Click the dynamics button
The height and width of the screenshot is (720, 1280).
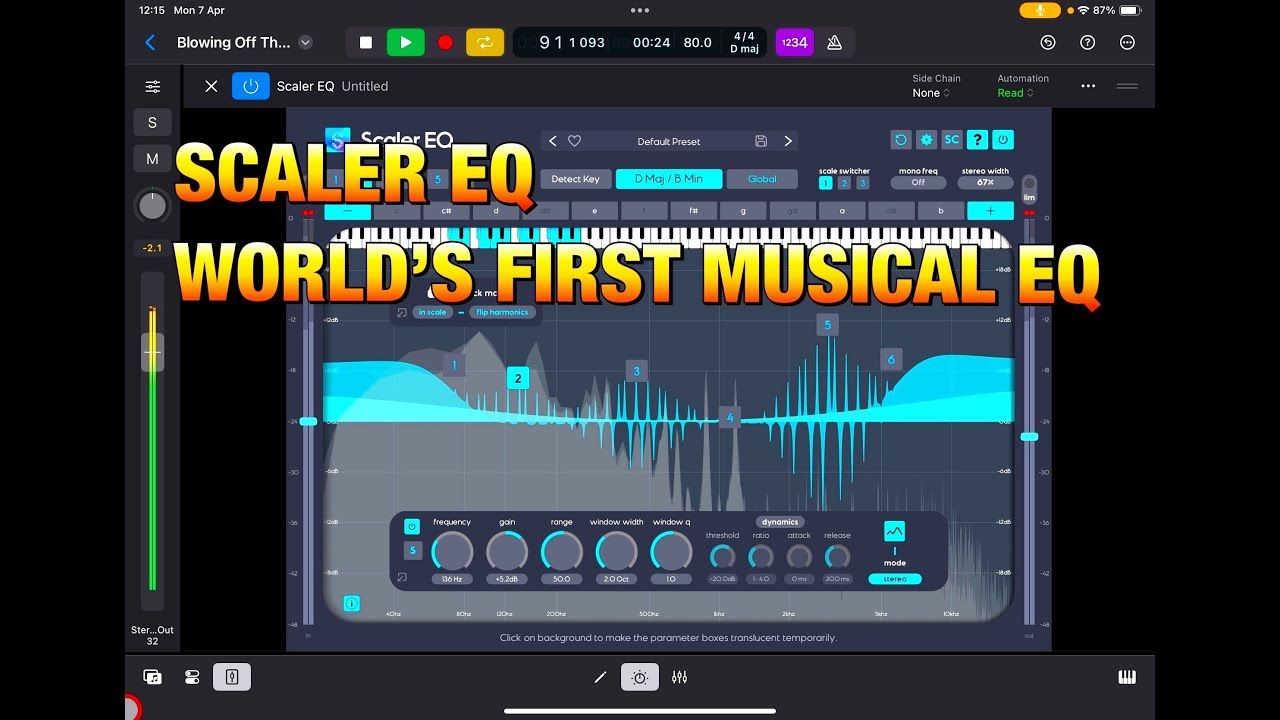click(x=780, y=522)
